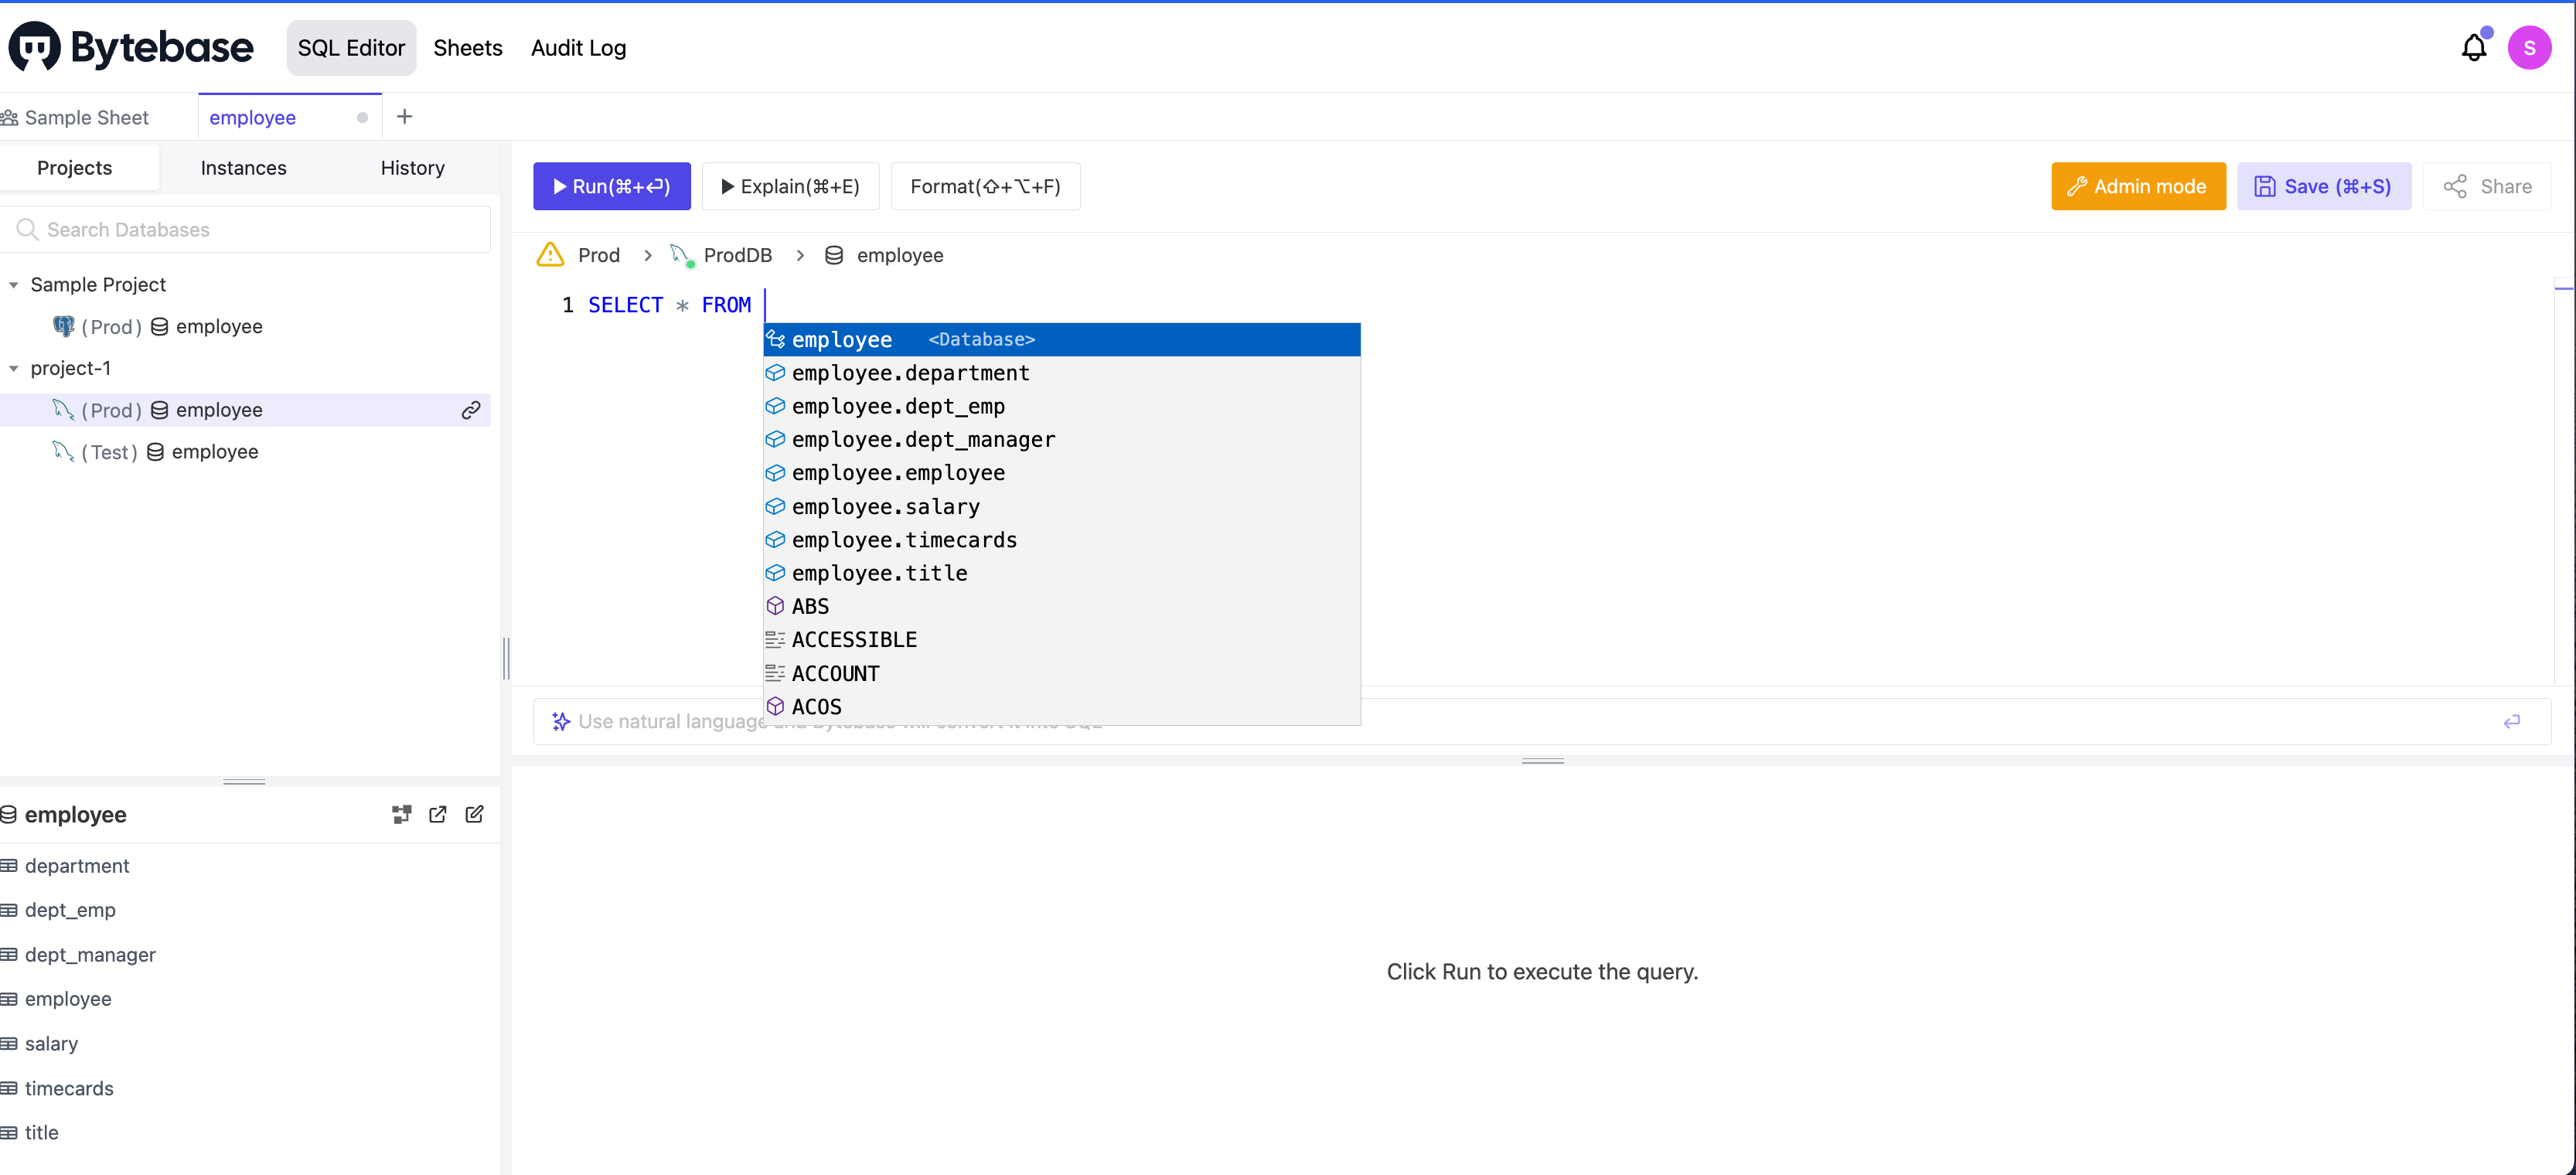The height and width of the screenshot is (1175, 2576).
Task: Select employee.salary from autocomplete list
Action: [x=885, y=506]
